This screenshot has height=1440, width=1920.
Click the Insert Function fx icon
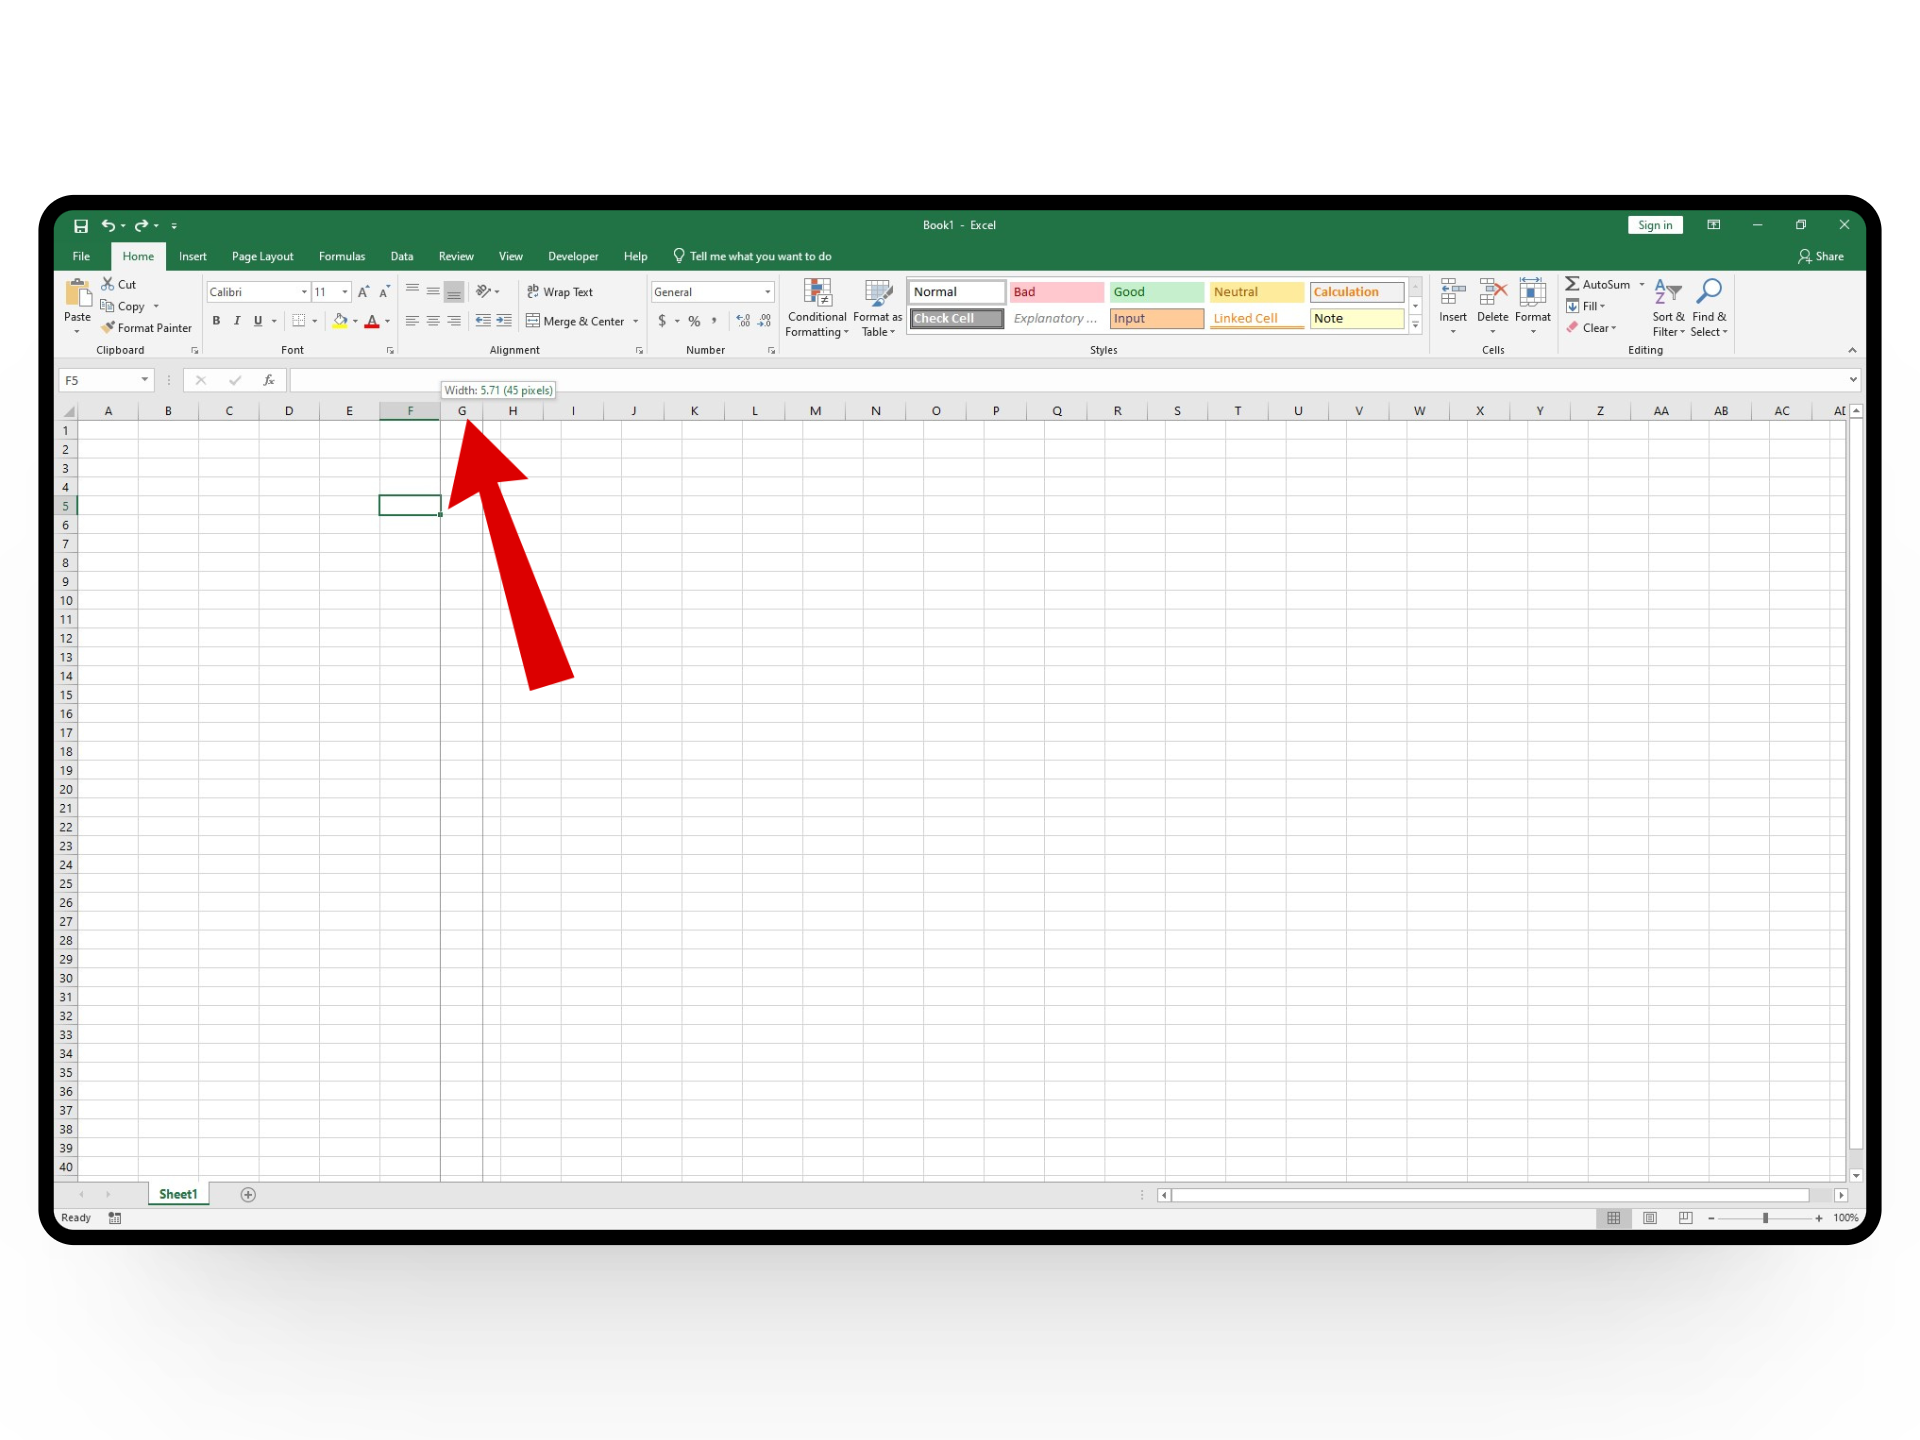pyautogui.click(x=268, y=380)
